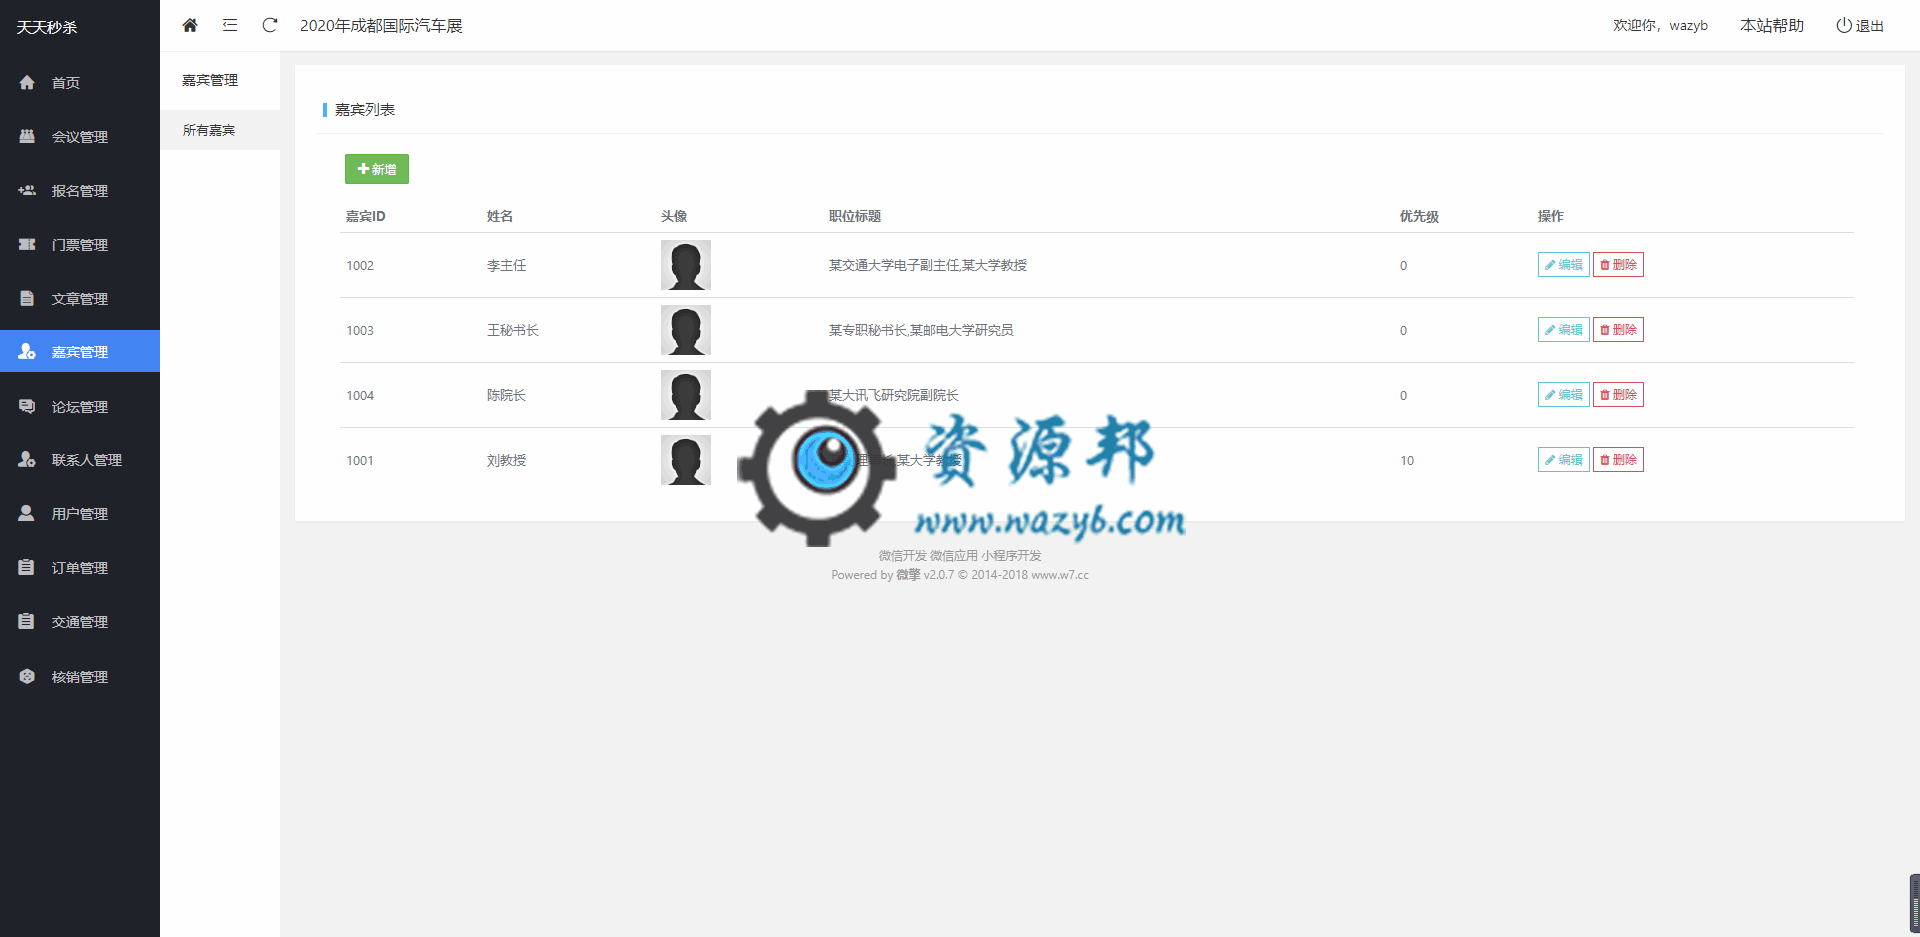1920x937 pixels.
Task: Click the 职位标题 column header
Action: coord(855,217)
